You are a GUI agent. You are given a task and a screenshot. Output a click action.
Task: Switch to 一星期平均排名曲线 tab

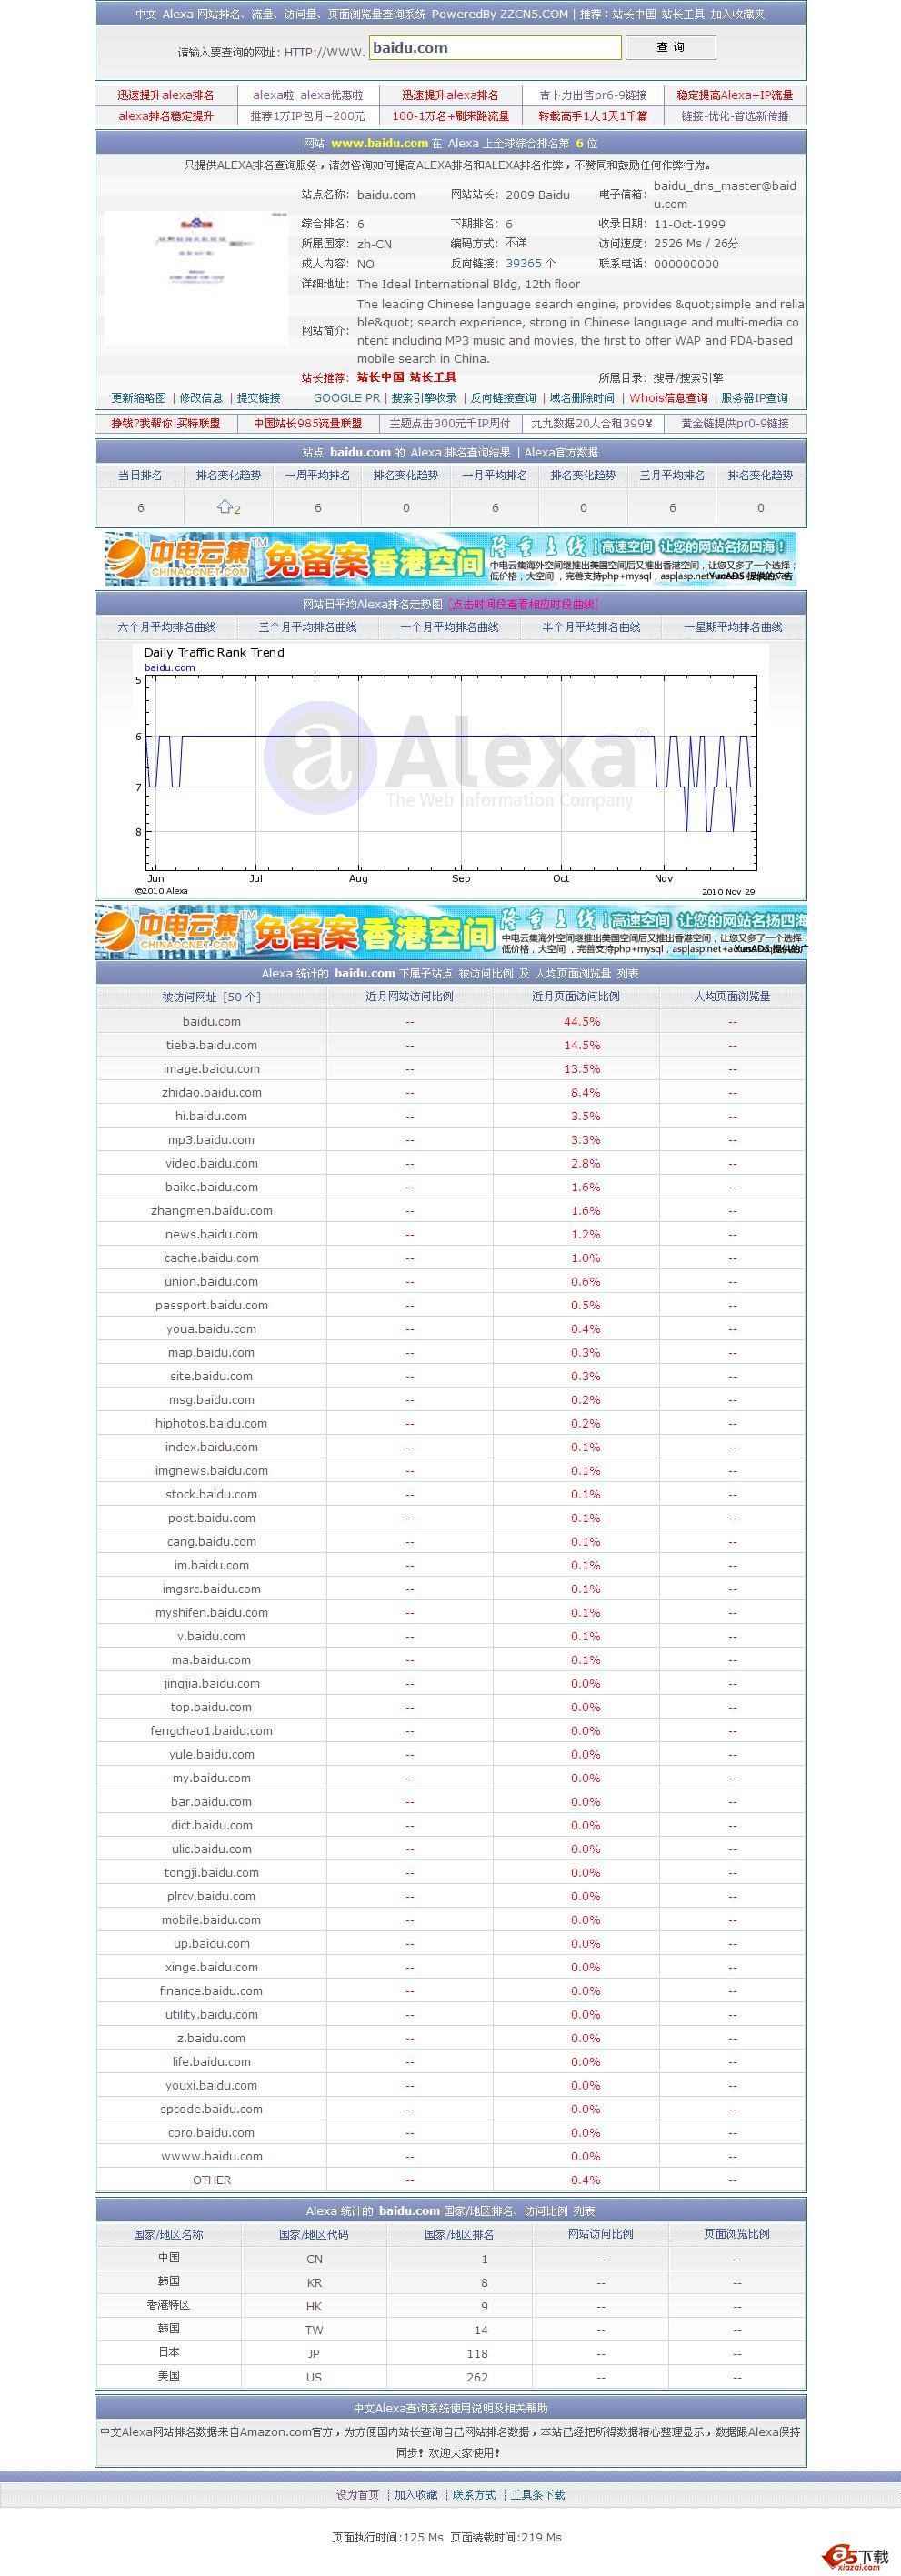[733, 627]
